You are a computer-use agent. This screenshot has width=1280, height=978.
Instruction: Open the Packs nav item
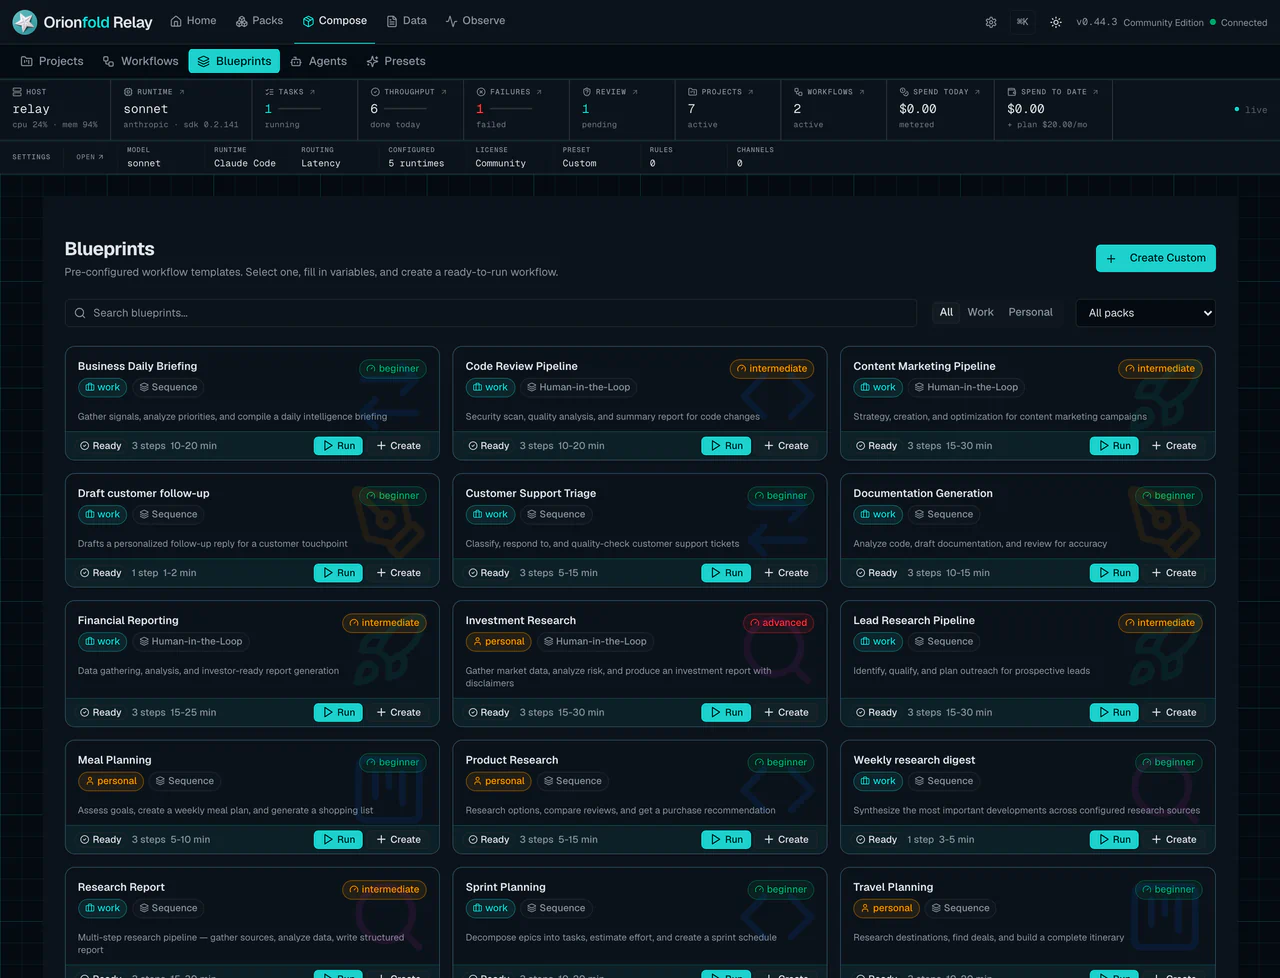[x=259, y=21]
